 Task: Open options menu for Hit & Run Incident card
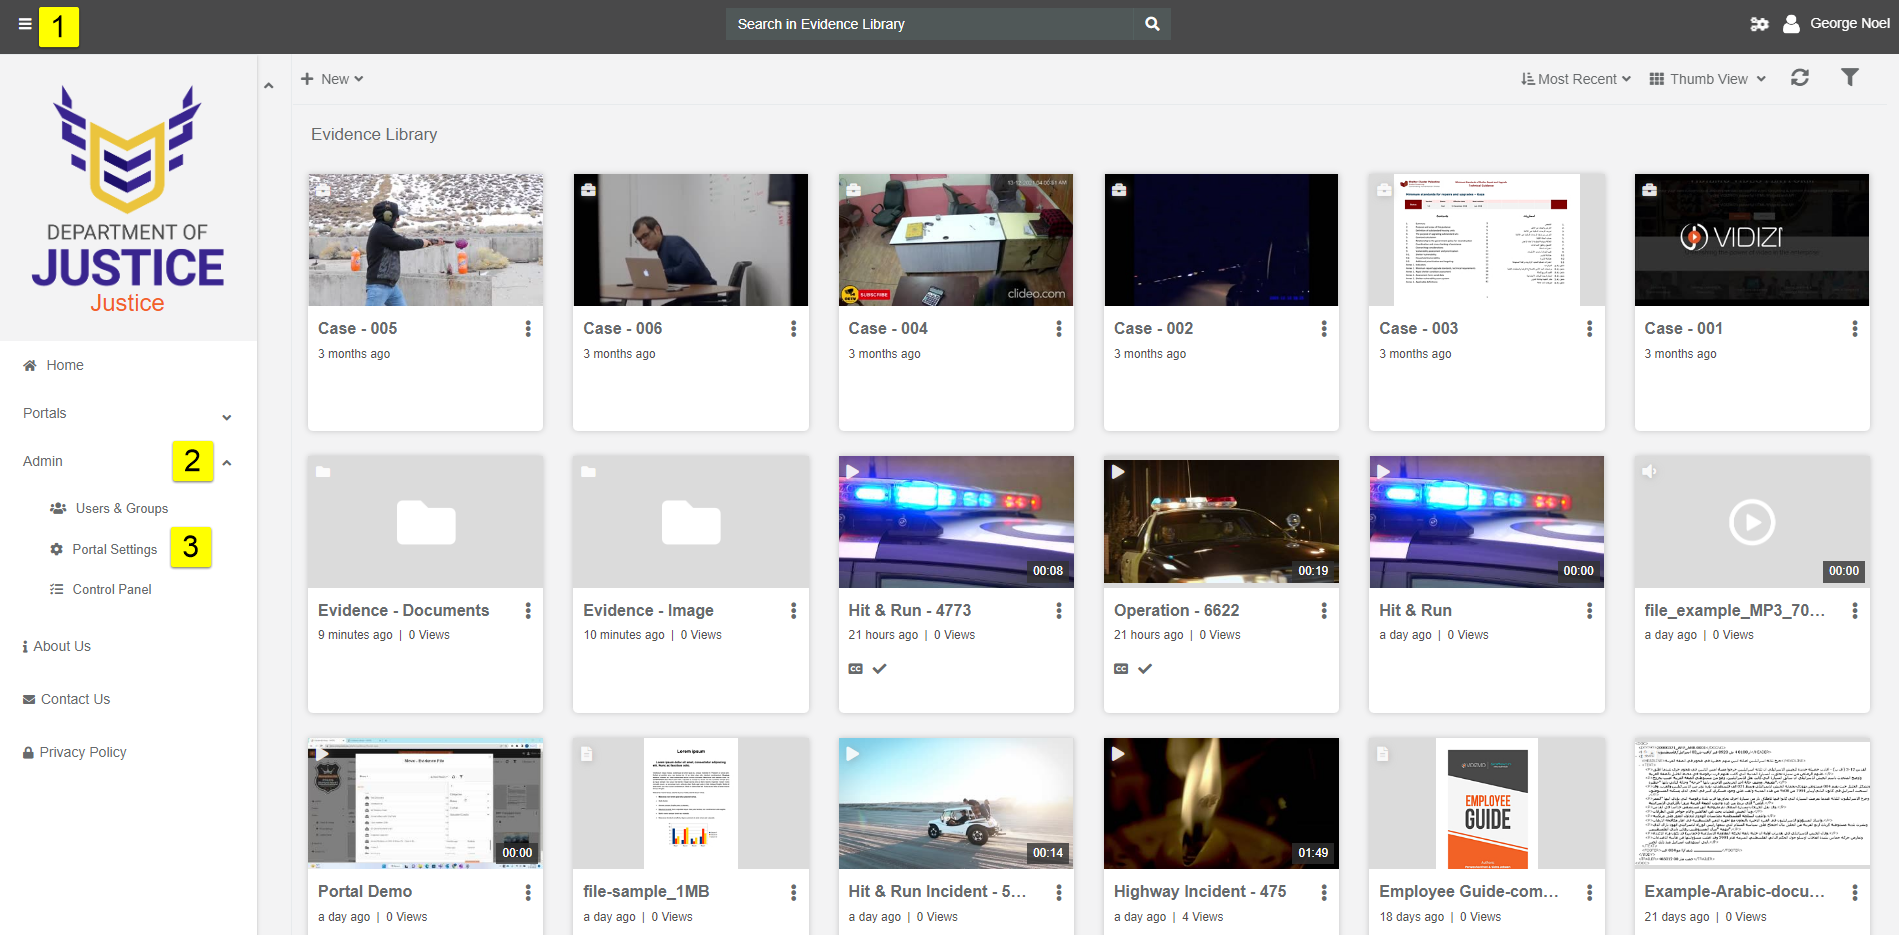1059,892
